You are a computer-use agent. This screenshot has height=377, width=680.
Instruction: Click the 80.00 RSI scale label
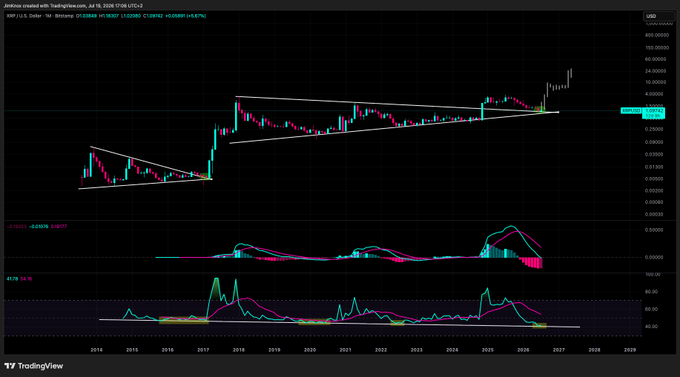[x=652, y=292]
